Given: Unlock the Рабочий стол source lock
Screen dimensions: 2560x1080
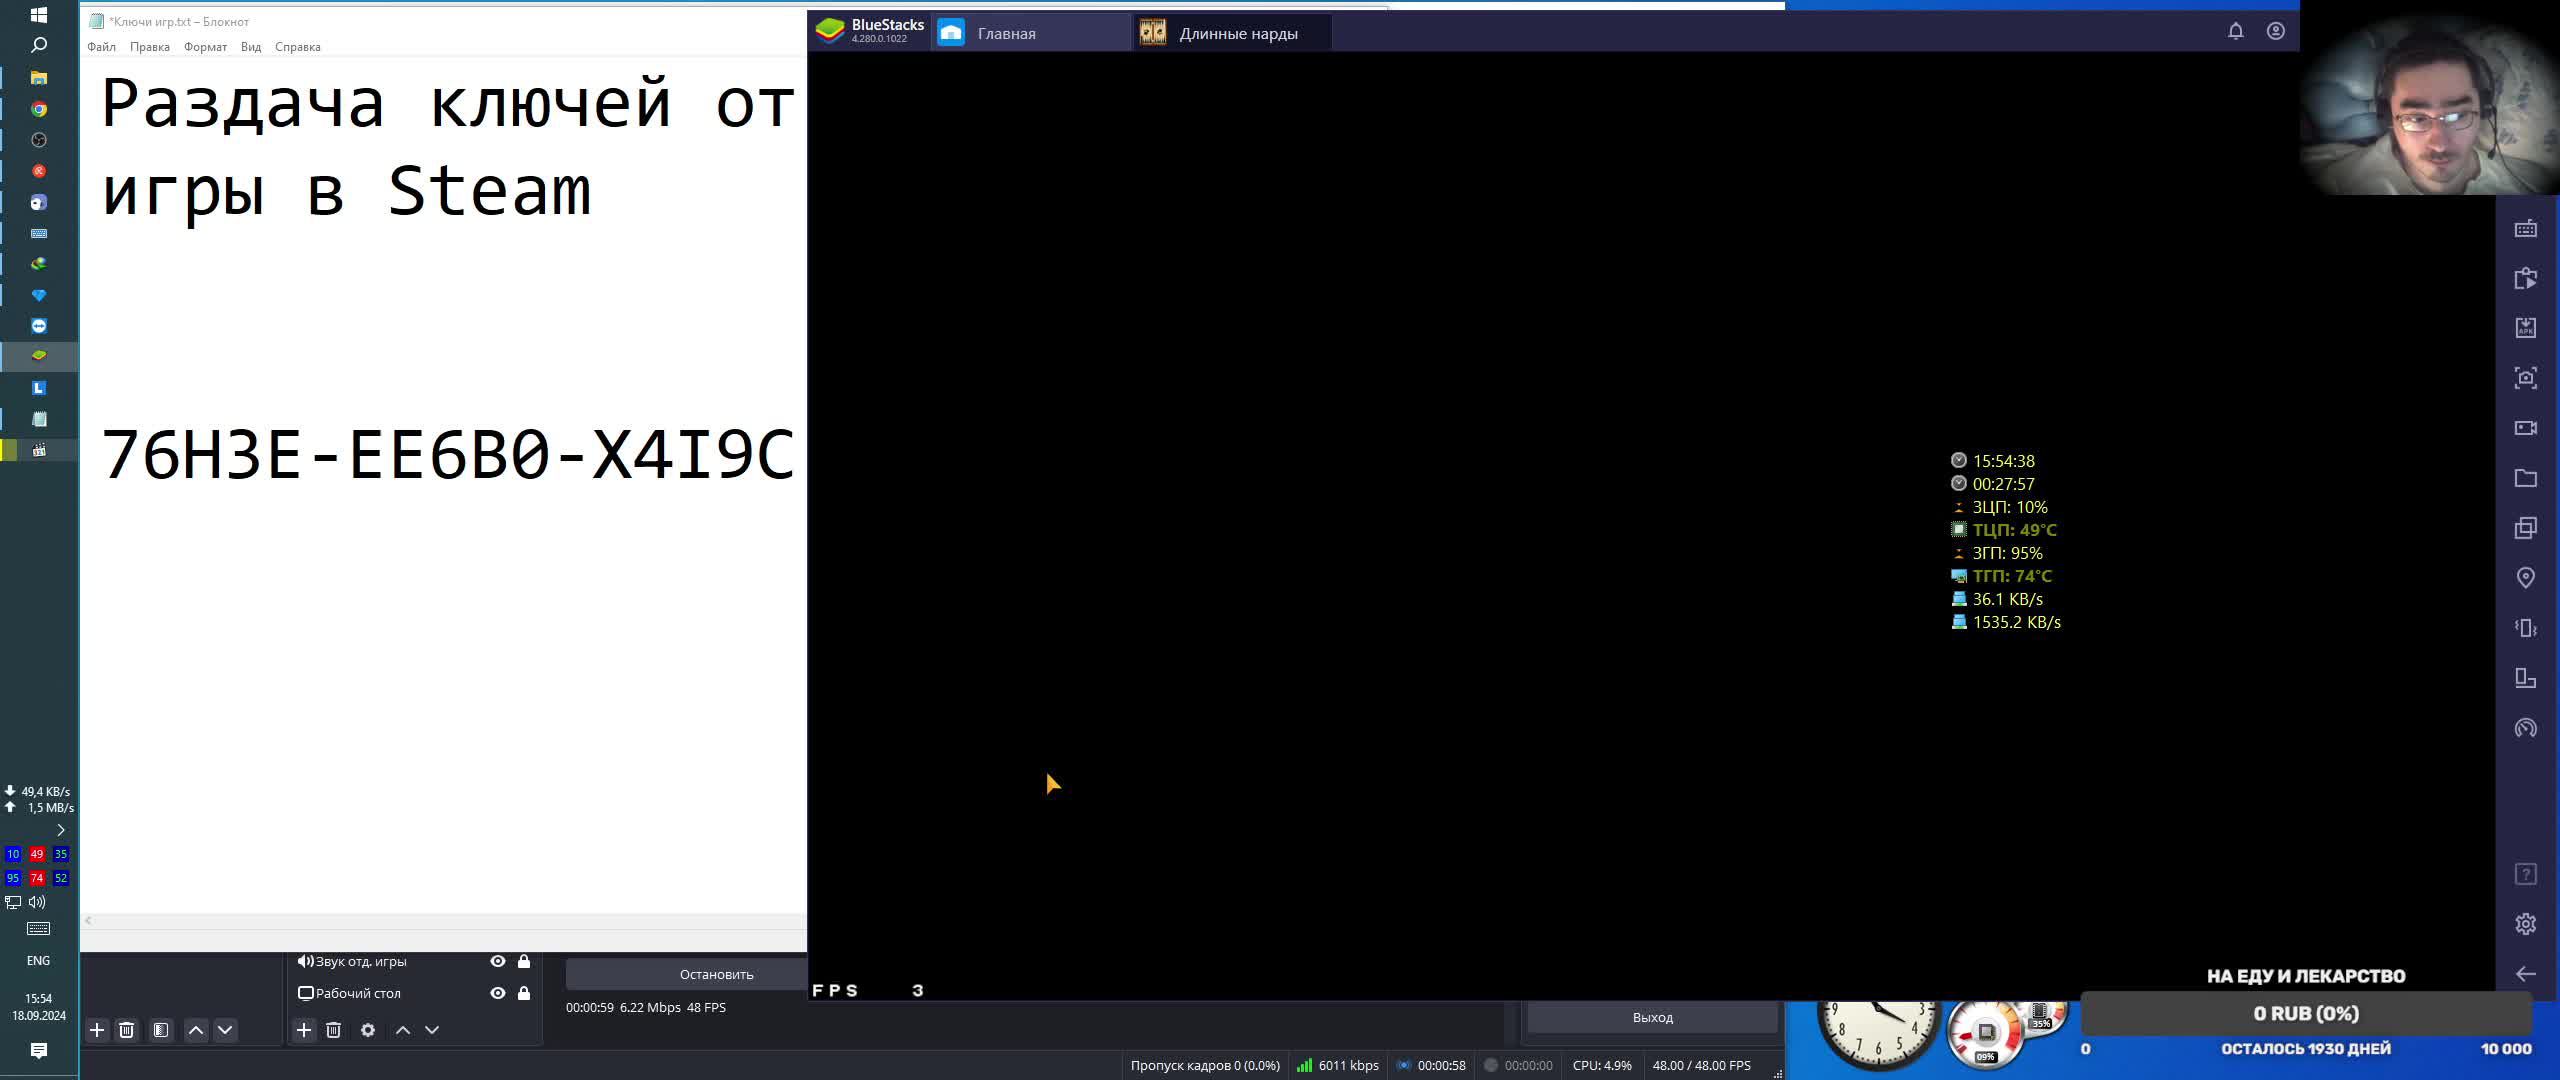Looking at the screenshot, I should [x=524, y=993].
